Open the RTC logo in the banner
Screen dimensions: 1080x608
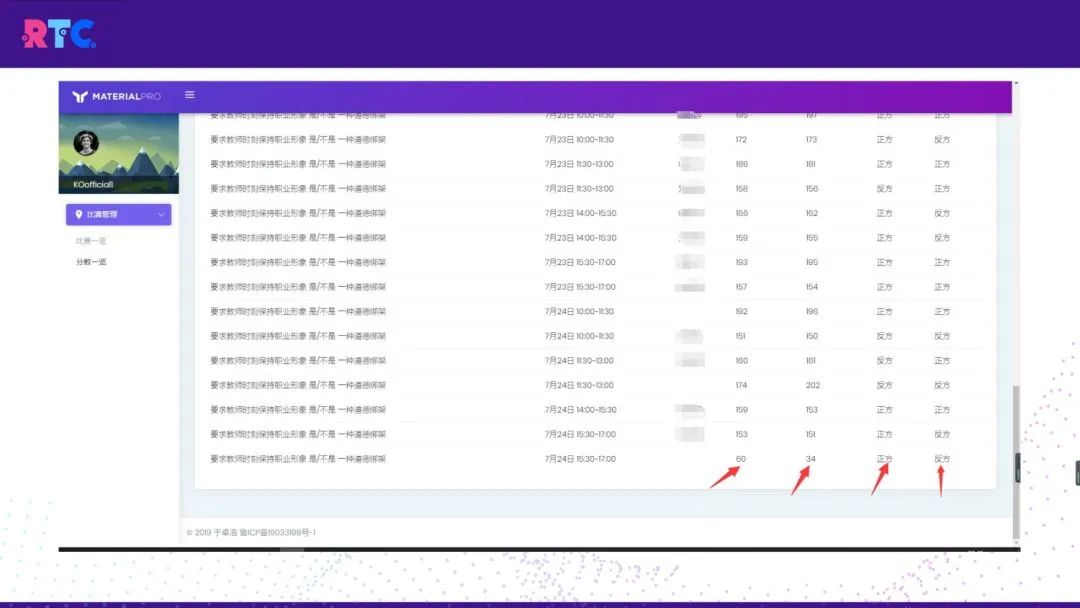point(59,34)
